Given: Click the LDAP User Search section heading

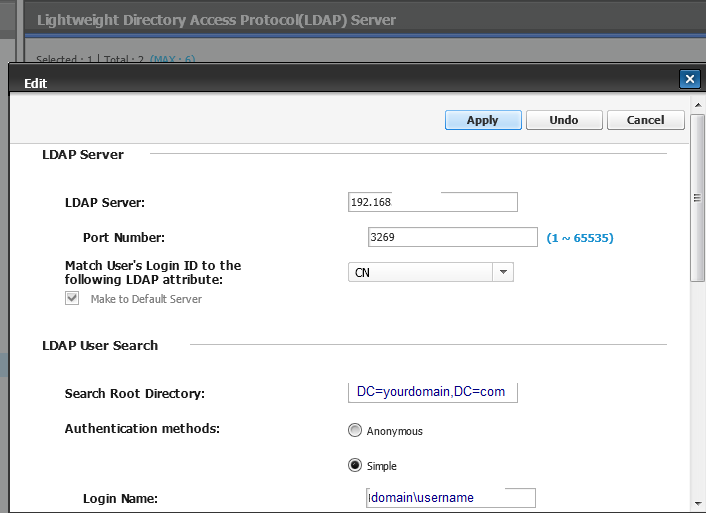Looking at the screenshot, I should 100,345.
